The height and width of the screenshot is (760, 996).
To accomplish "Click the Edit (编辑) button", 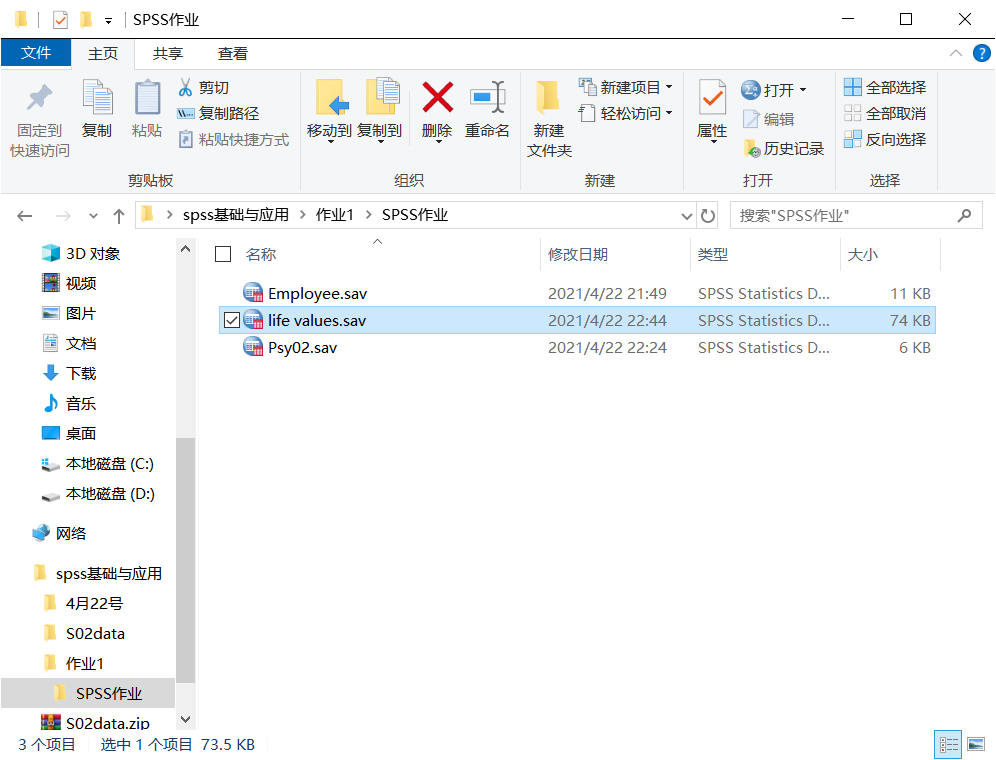I will [x=769, y=119].
